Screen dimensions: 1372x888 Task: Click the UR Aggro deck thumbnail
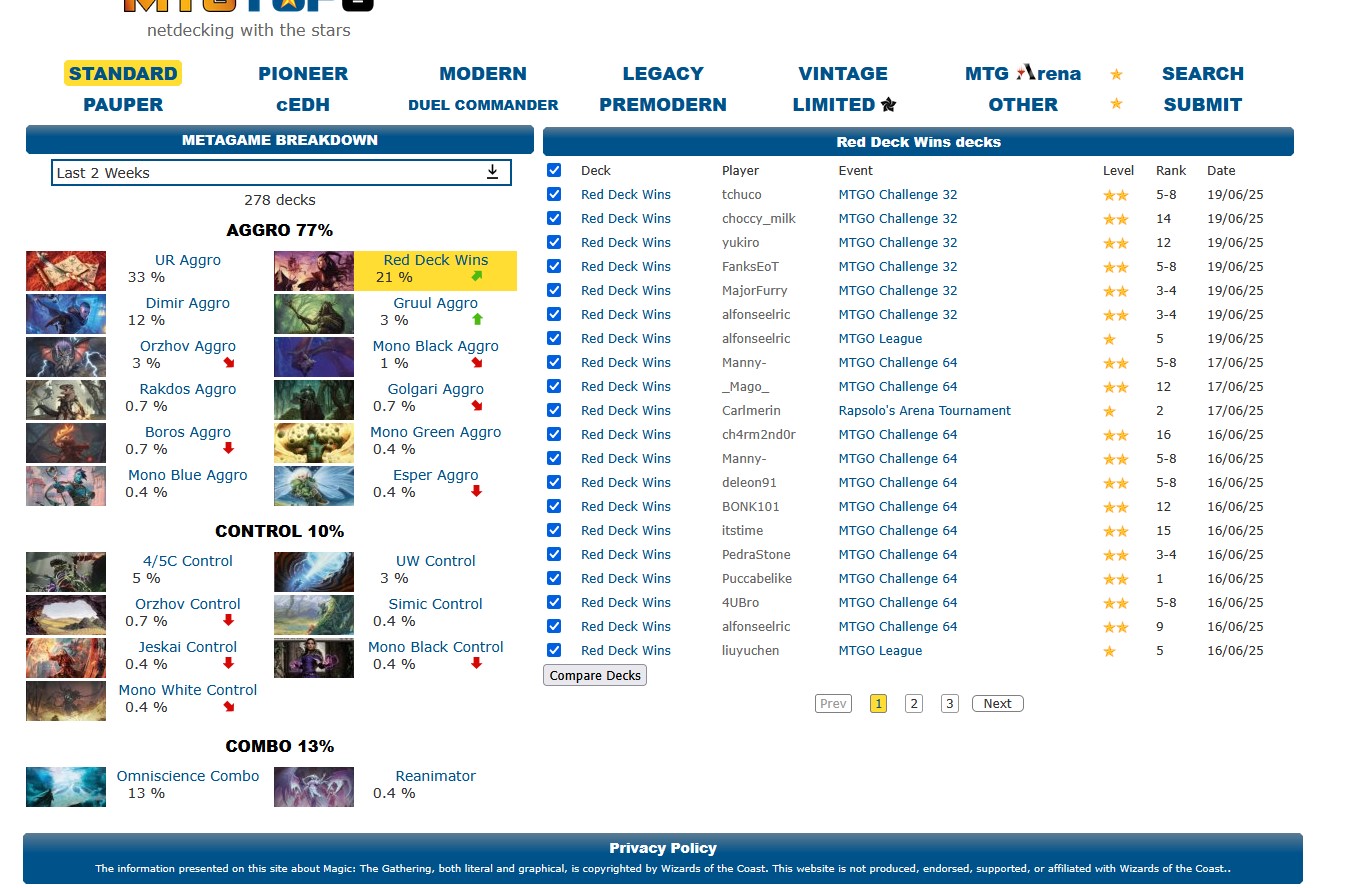pos(66,271)
